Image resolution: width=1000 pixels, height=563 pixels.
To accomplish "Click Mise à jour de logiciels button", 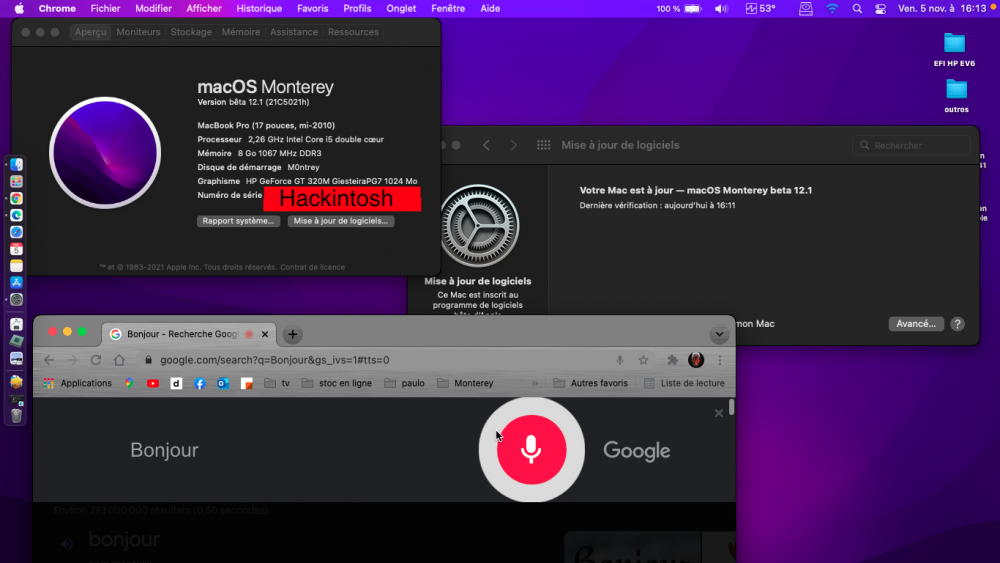I will (341, 221).
